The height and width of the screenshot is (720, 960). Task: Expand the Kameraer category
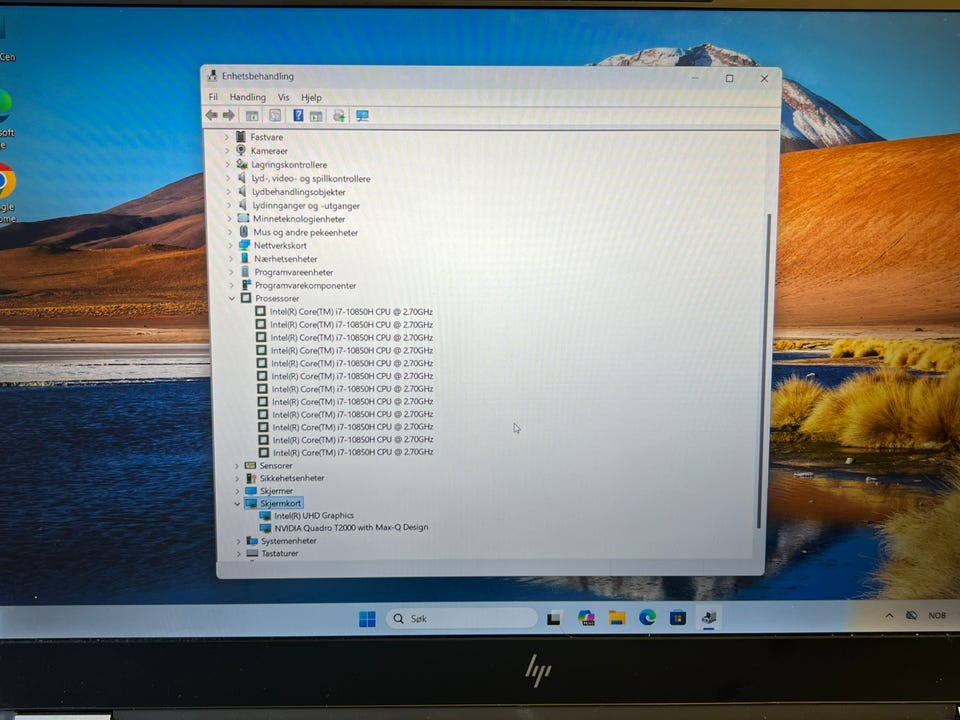(227, 151)
